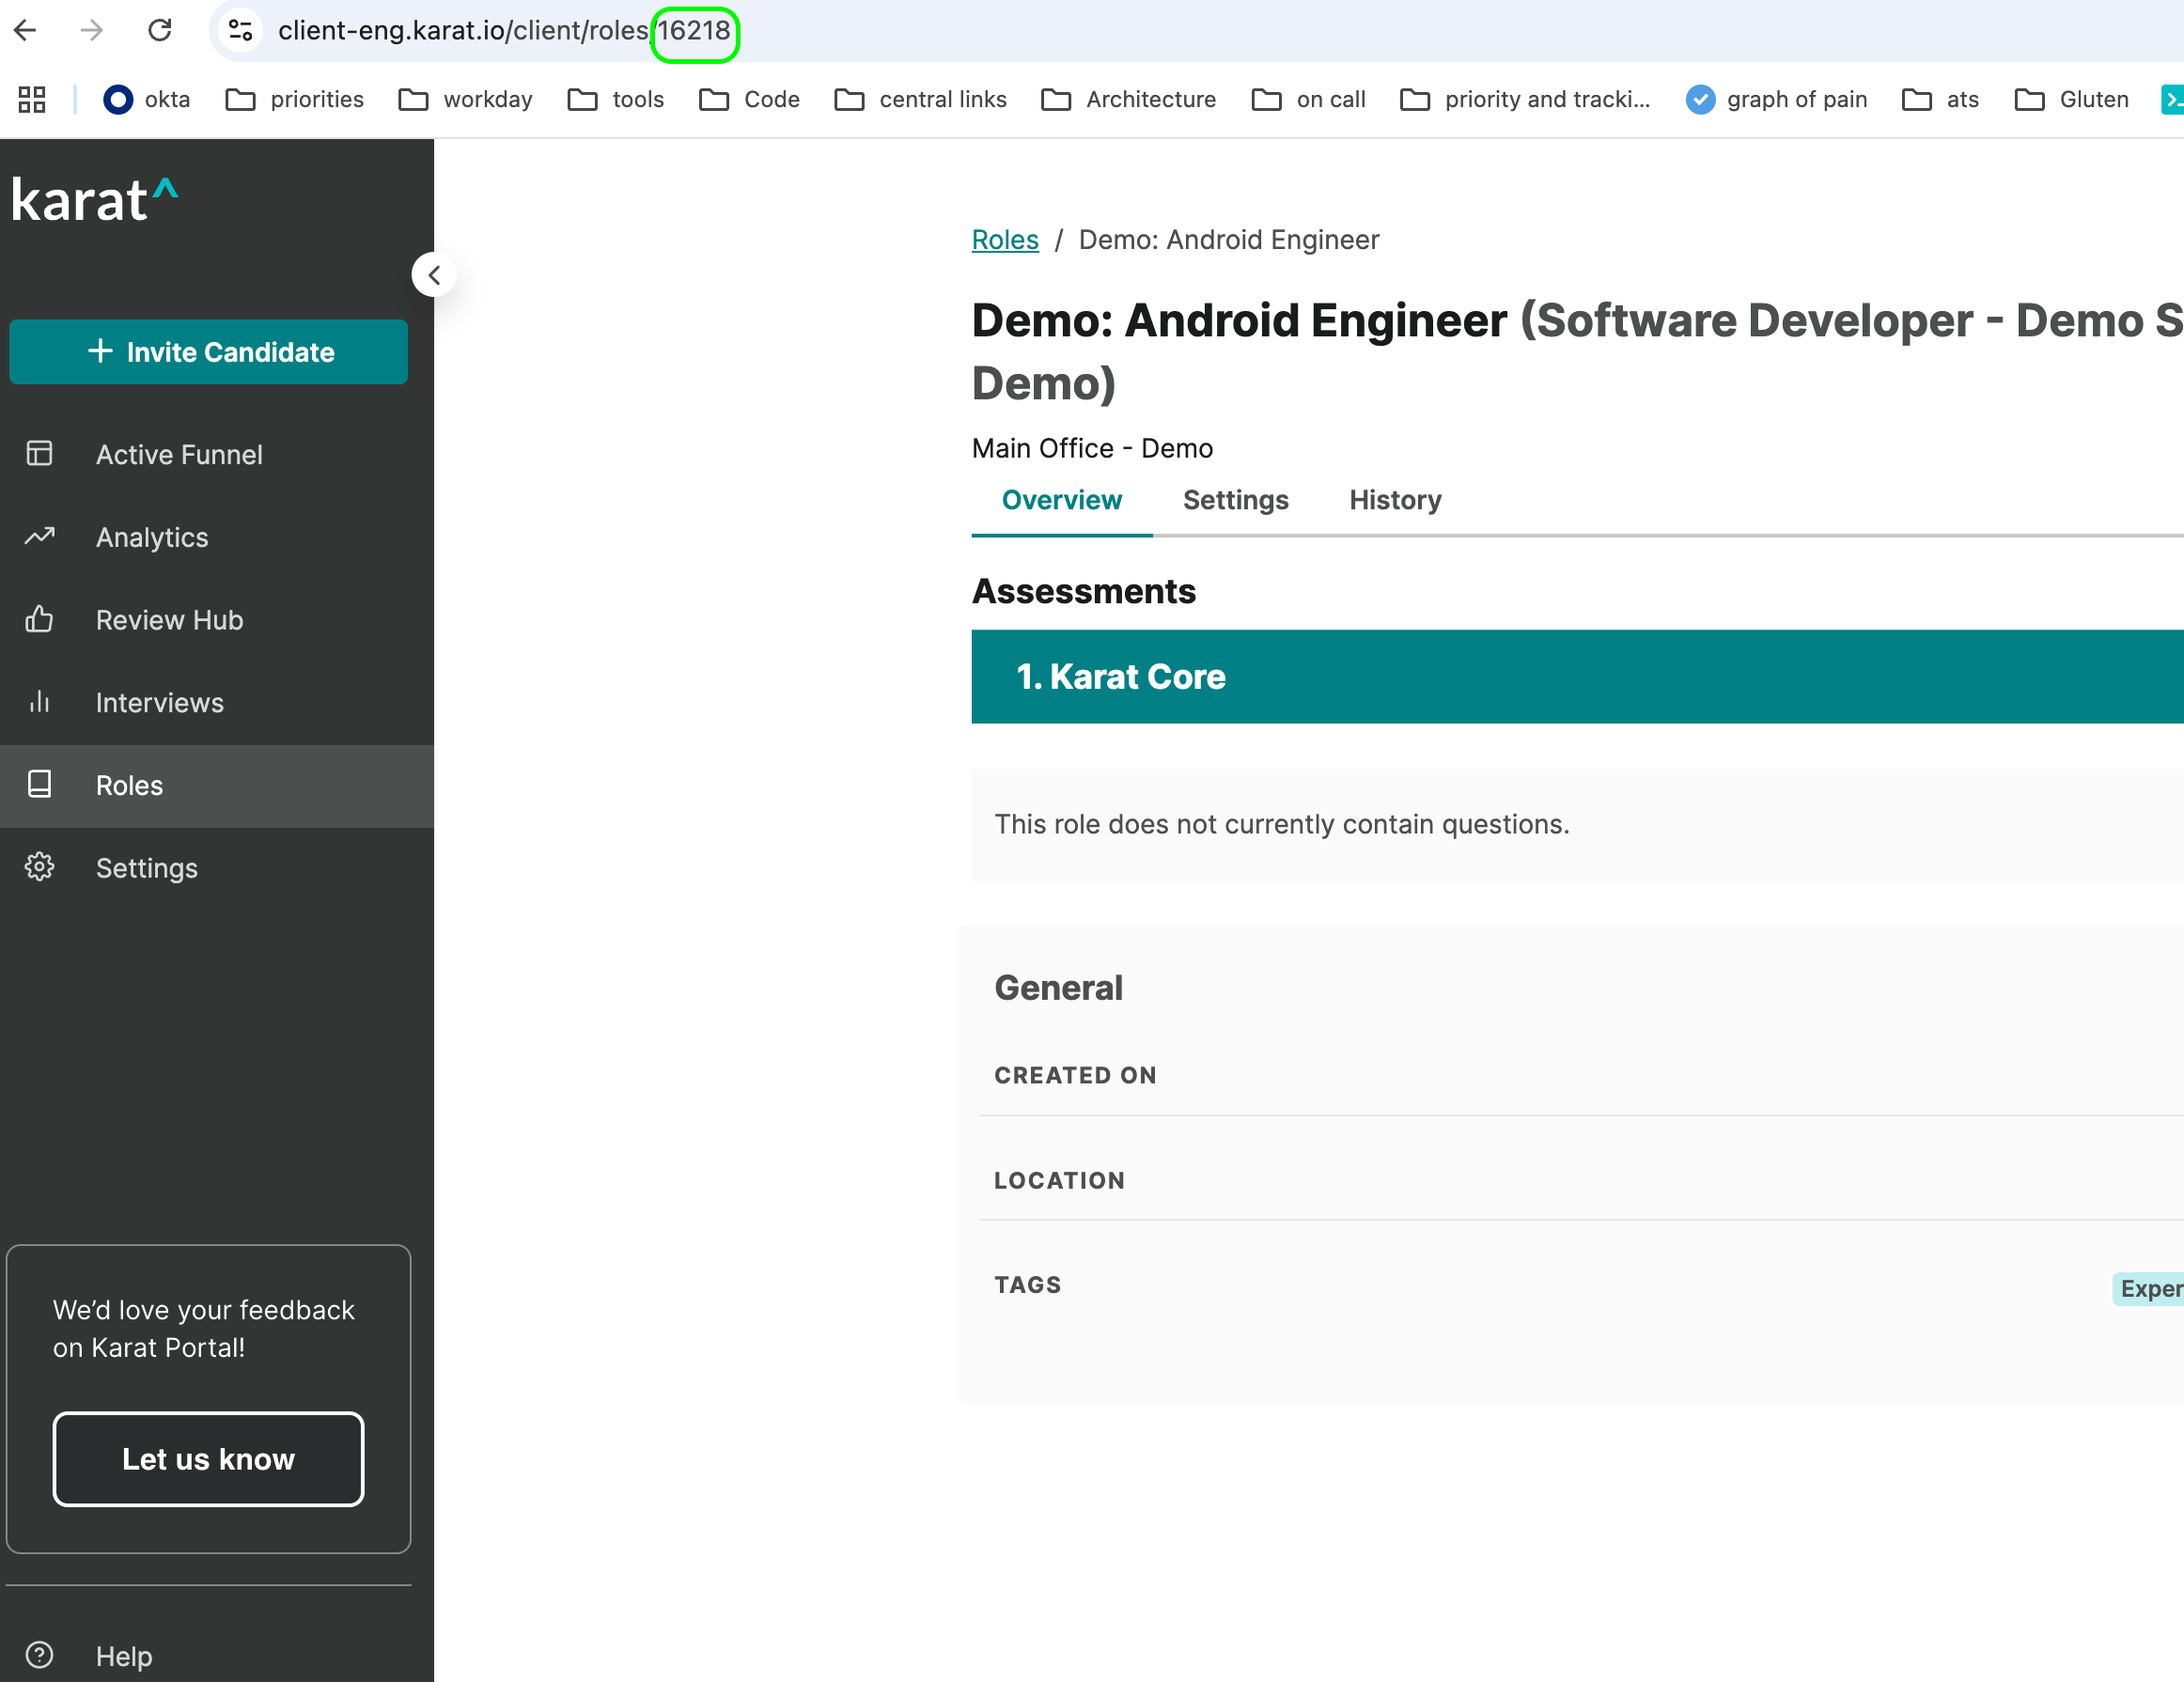
Task: Open Interviews in the sidebar
Action: [x=217, y=703]
